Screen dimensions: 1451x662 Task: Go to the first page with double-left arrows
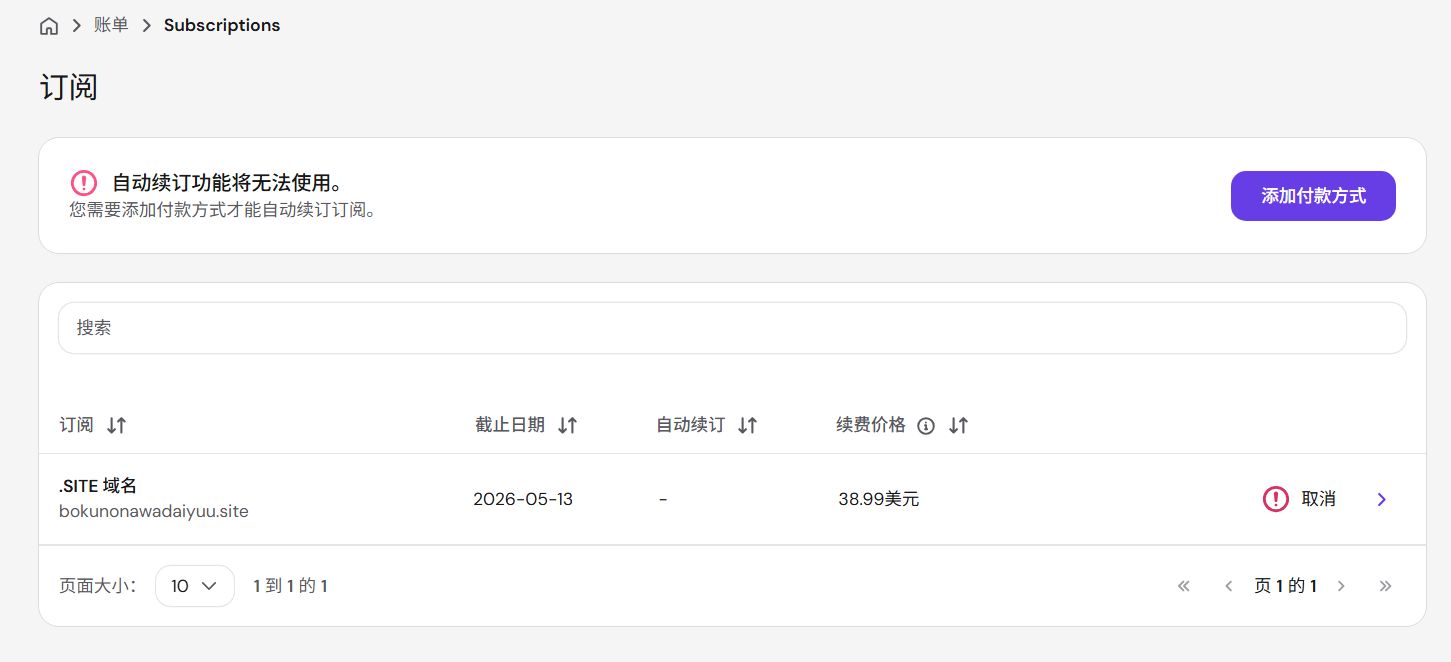(1184, 586)
